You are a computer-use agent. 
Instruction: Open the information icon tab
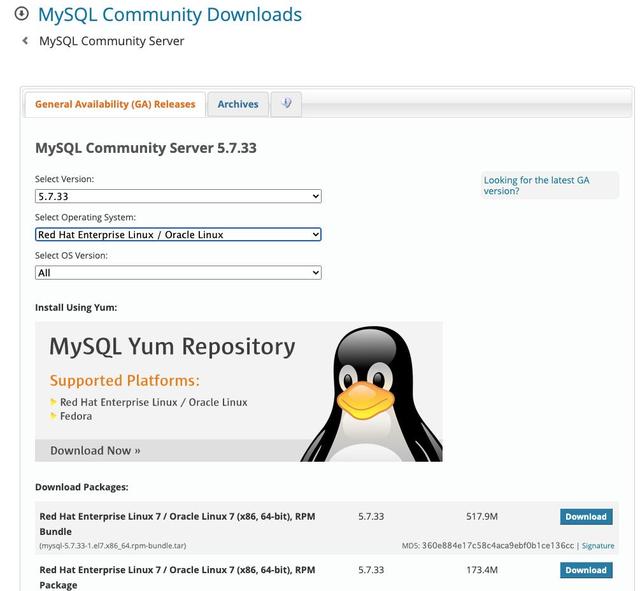click(286, 104)
